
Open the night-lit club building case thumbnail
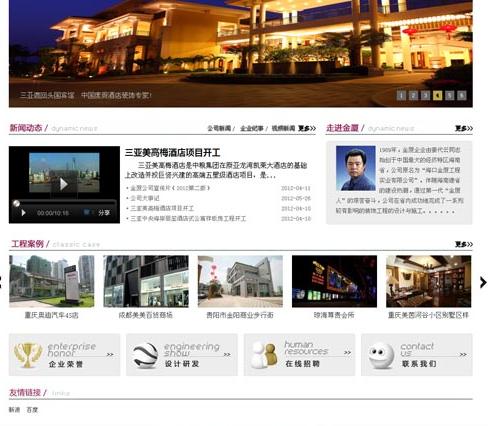point(334,281)
